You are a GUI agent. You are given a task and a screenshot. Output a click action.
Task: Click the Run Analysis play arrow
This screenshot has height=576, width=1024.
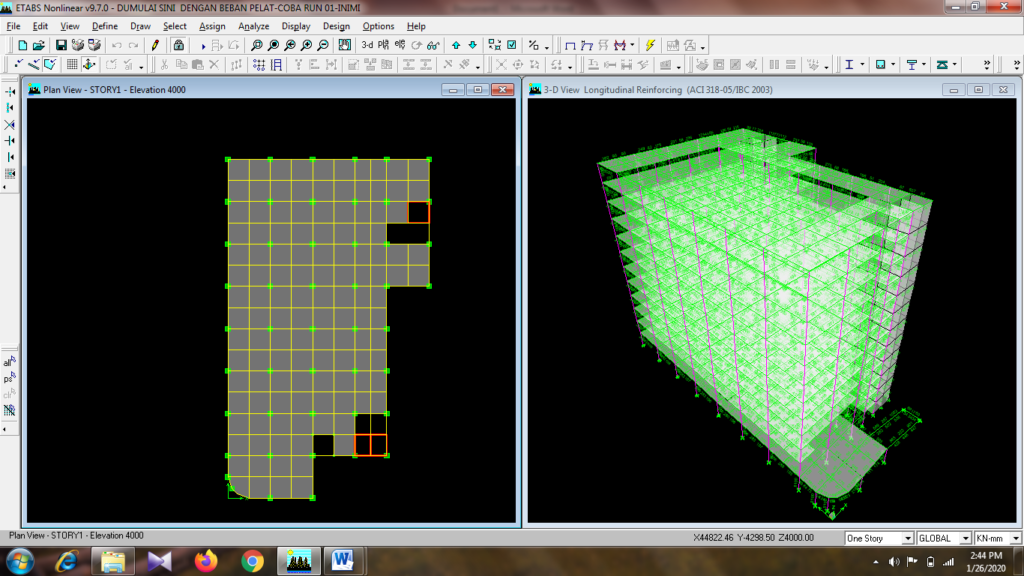coord(203,45)
